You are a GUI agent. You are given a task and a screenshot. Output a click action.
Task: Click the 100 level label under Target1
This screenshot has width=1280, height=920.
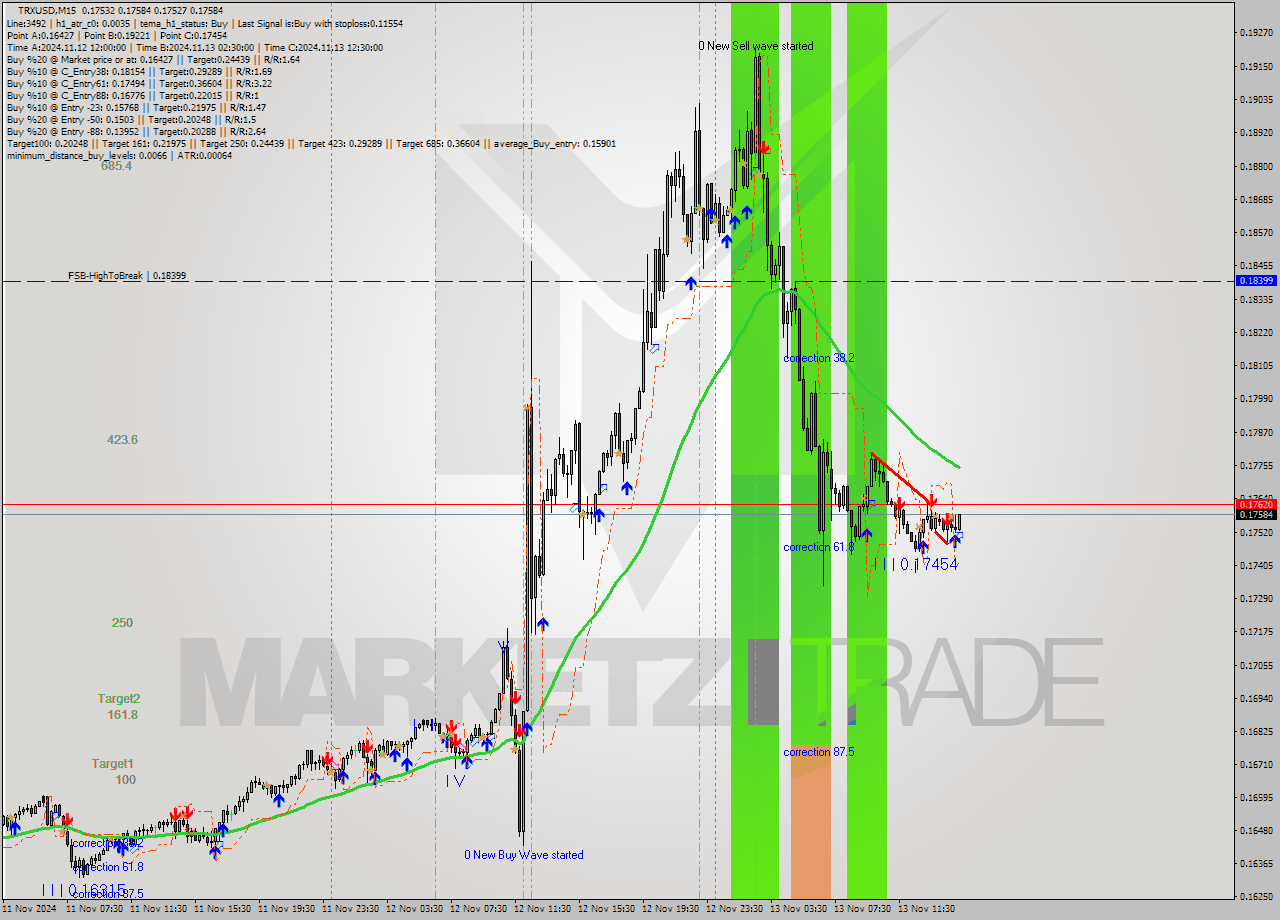click(125, 780)
